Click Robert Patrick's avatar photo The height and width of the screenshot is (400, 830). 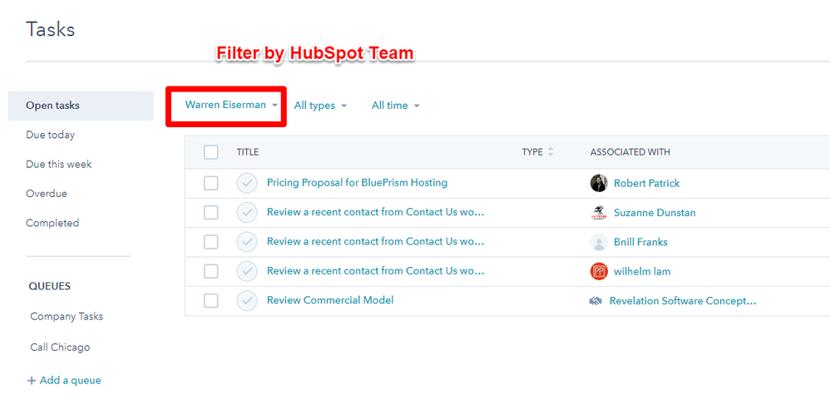[x=599, y=183]
